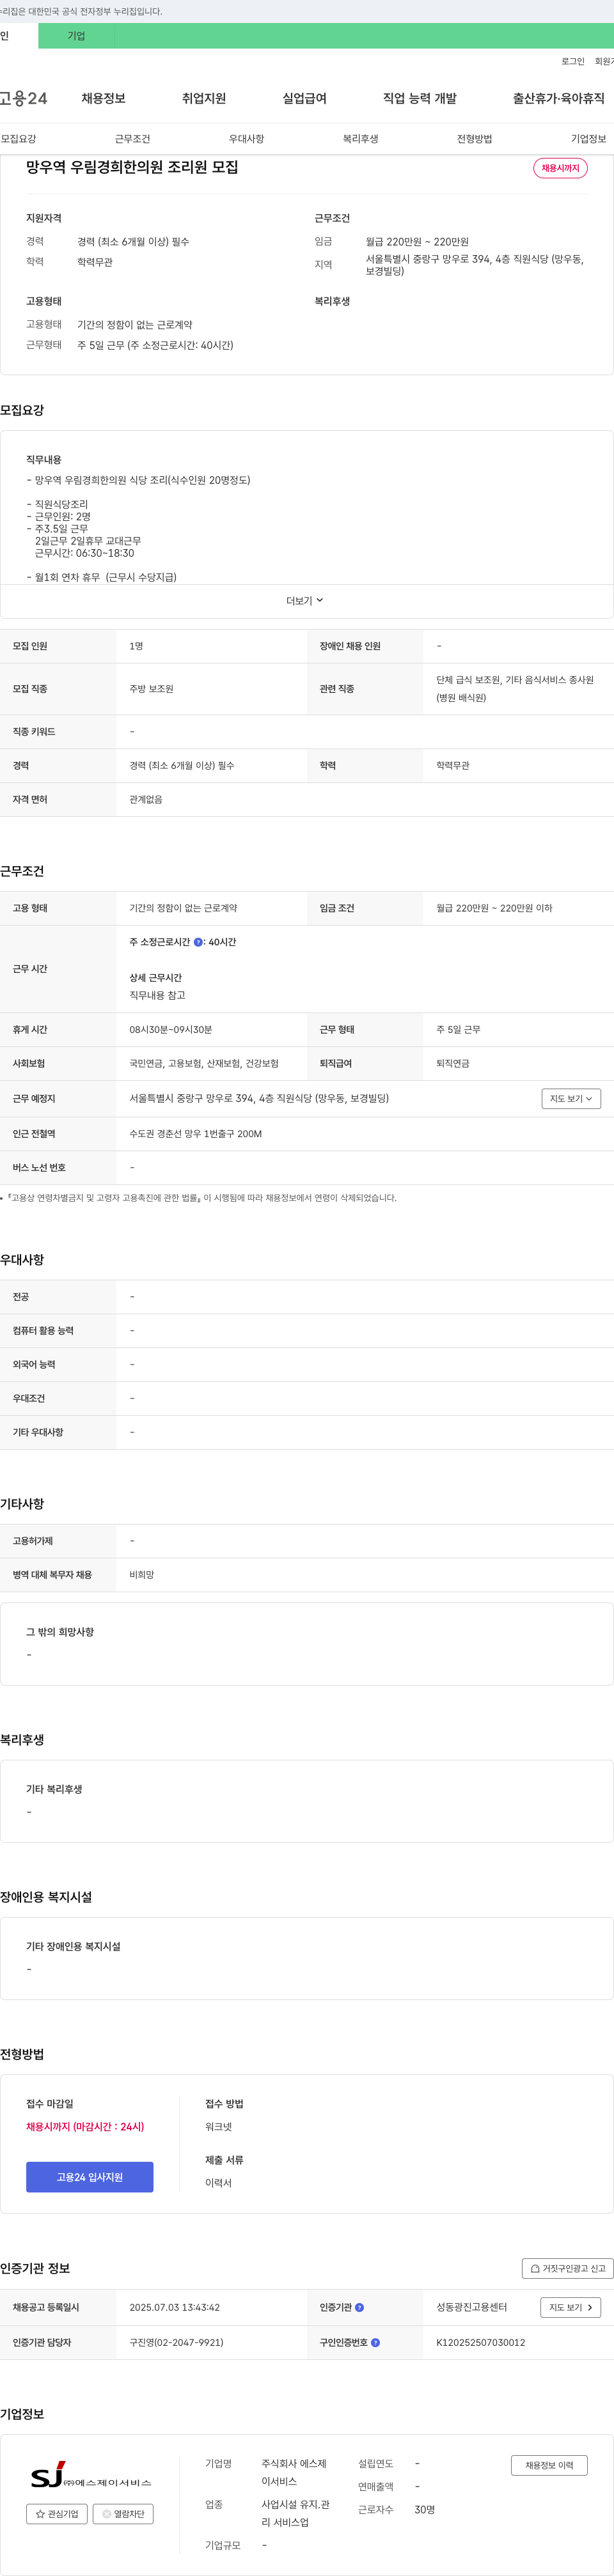The height and width of the screenshot is (2576, 614).
Task: Expand 지도 보기 map for 근무 예정지
Action: [x=571, y=1099]
